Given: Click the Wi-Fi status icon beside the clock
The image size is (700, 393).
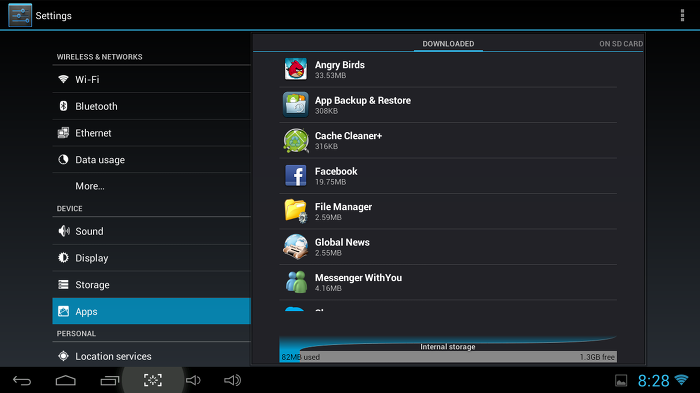Looking at the screenshot, I should coord(681,380).
